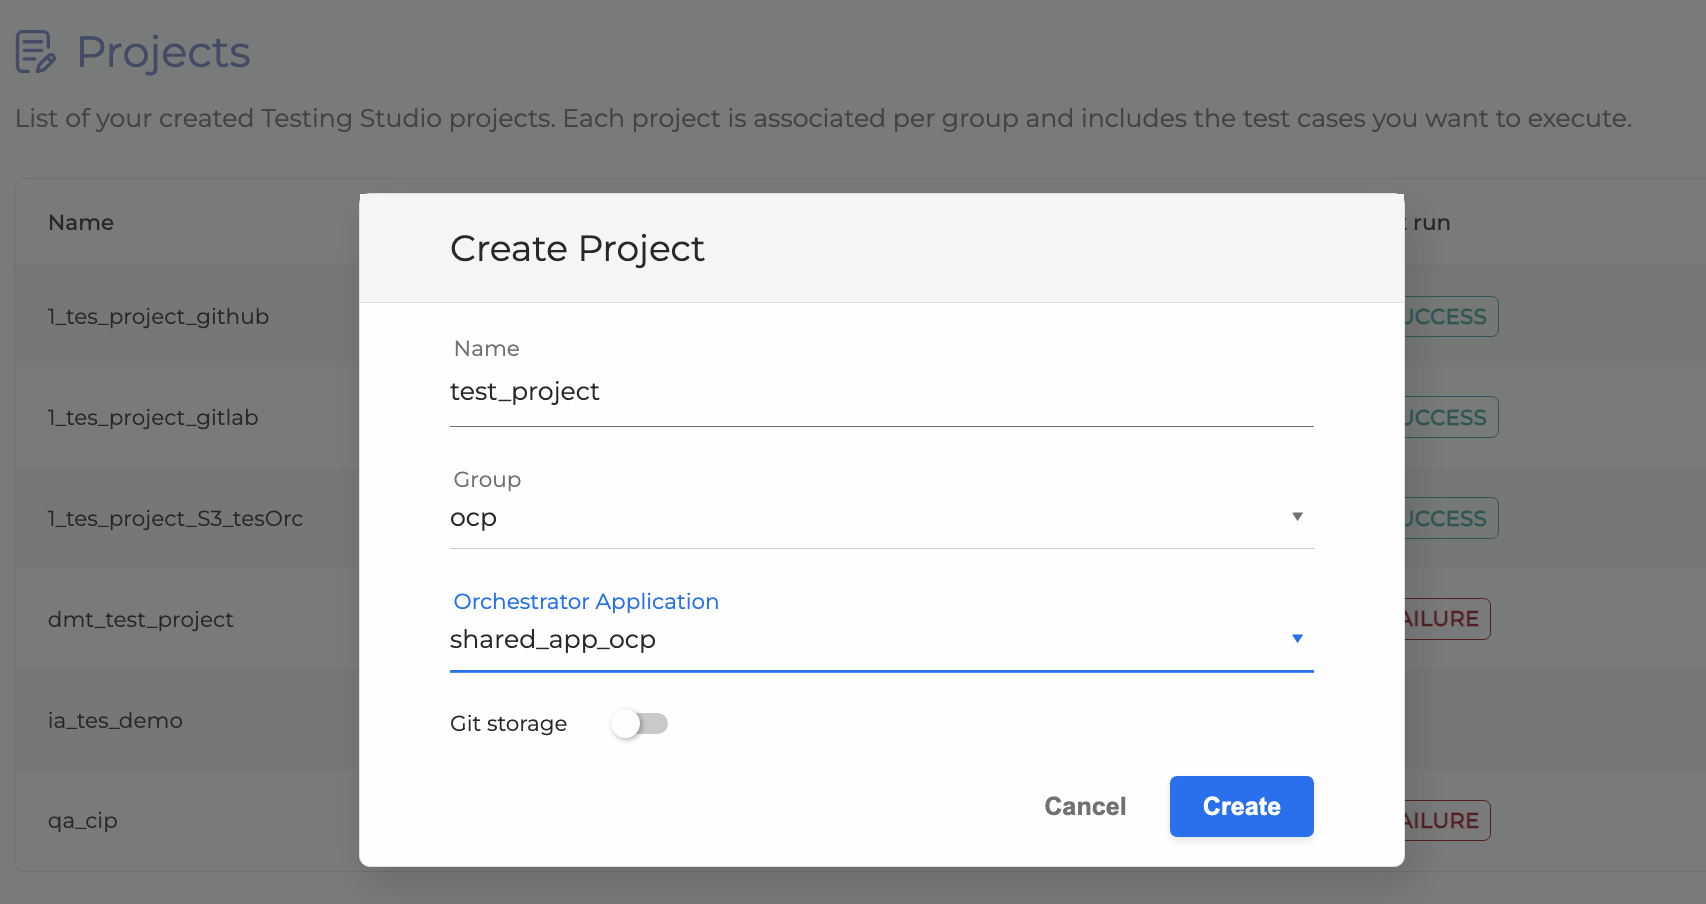Cancel the Create Project dialog
1706x904 pixels.
coord(1085,806)
